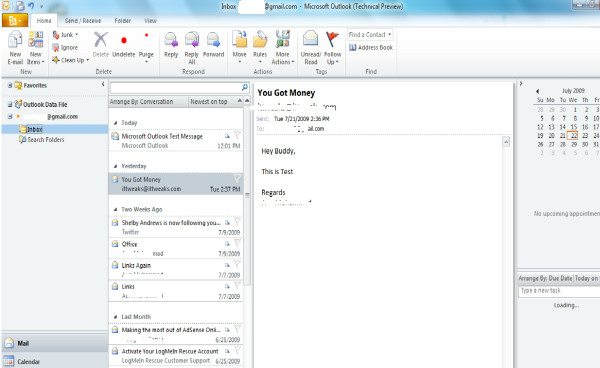Flag the Links Again email
Viewport: 600px width, 368px height.
(x=237, y=264)
